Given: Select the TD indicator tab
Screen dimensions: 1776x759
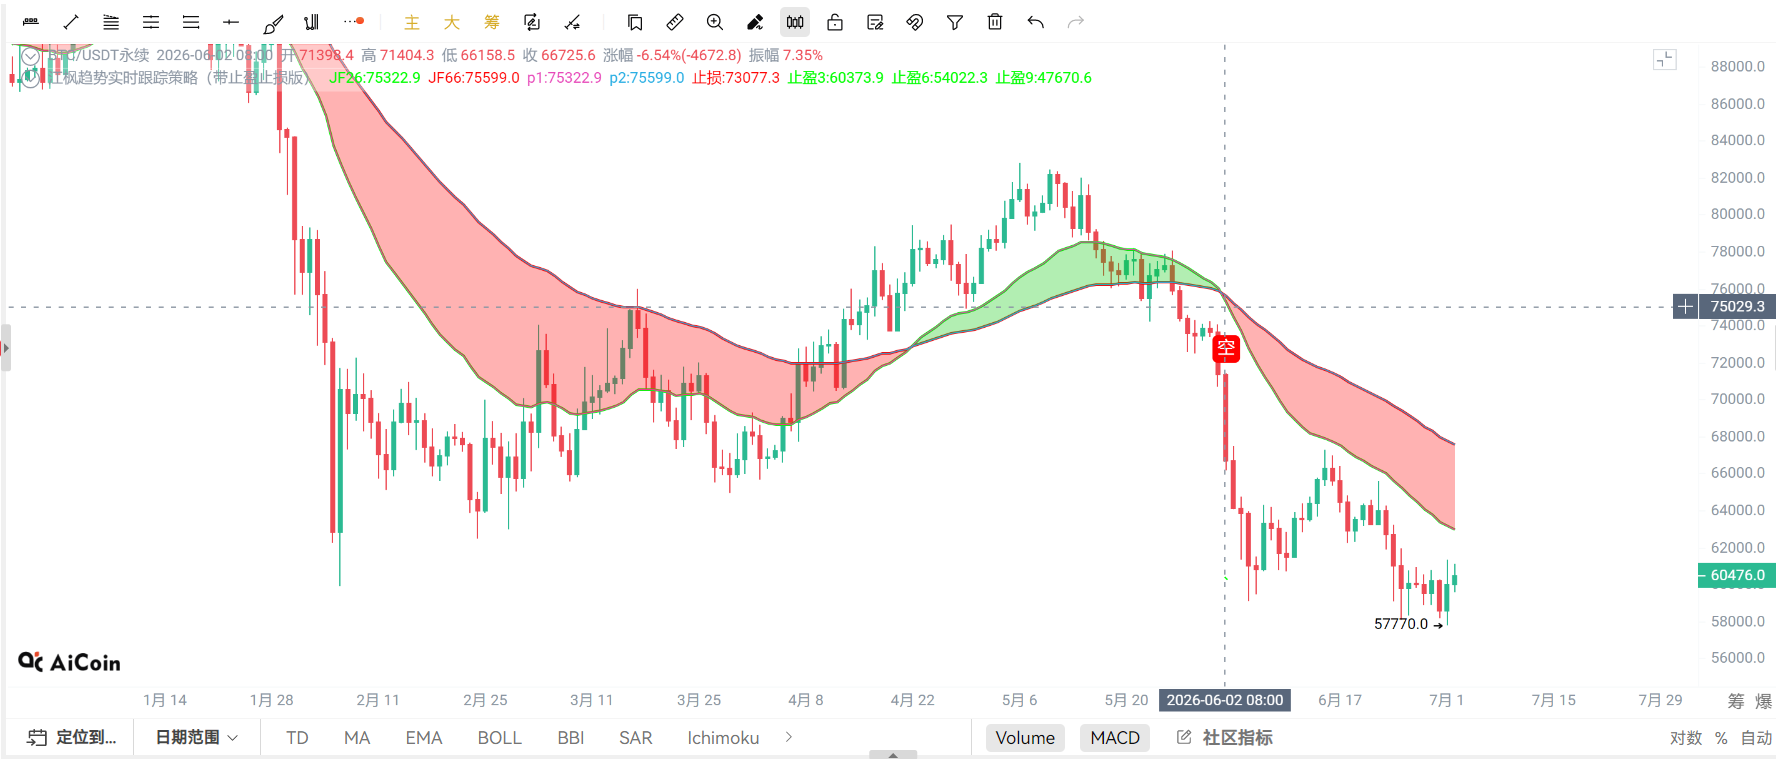Looking at the screenshot, I should (x=297, y=738).
